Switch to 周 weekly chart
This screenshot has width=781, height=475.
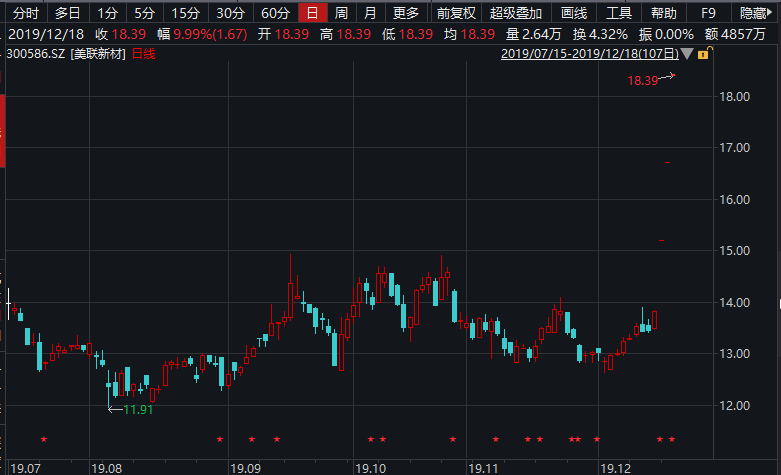click(x=341, y=13)
